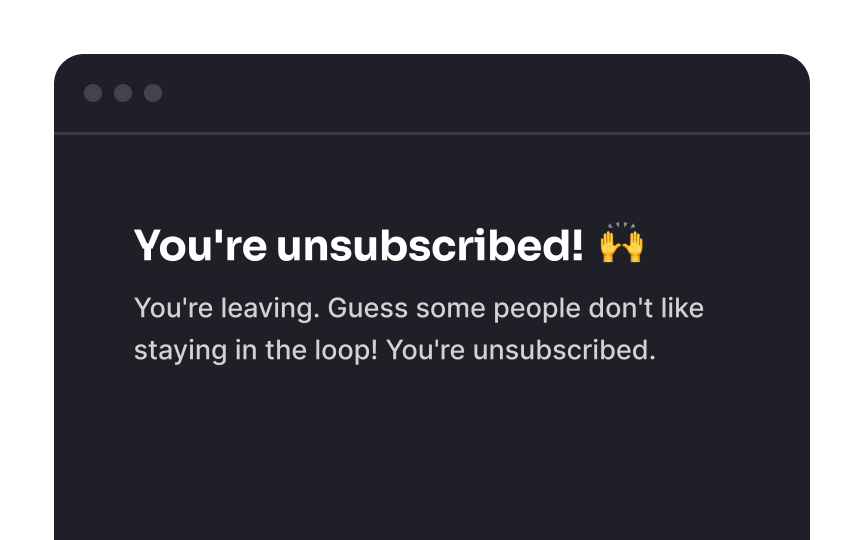Click the word "some" in the paragraph

tap(451, 309)
